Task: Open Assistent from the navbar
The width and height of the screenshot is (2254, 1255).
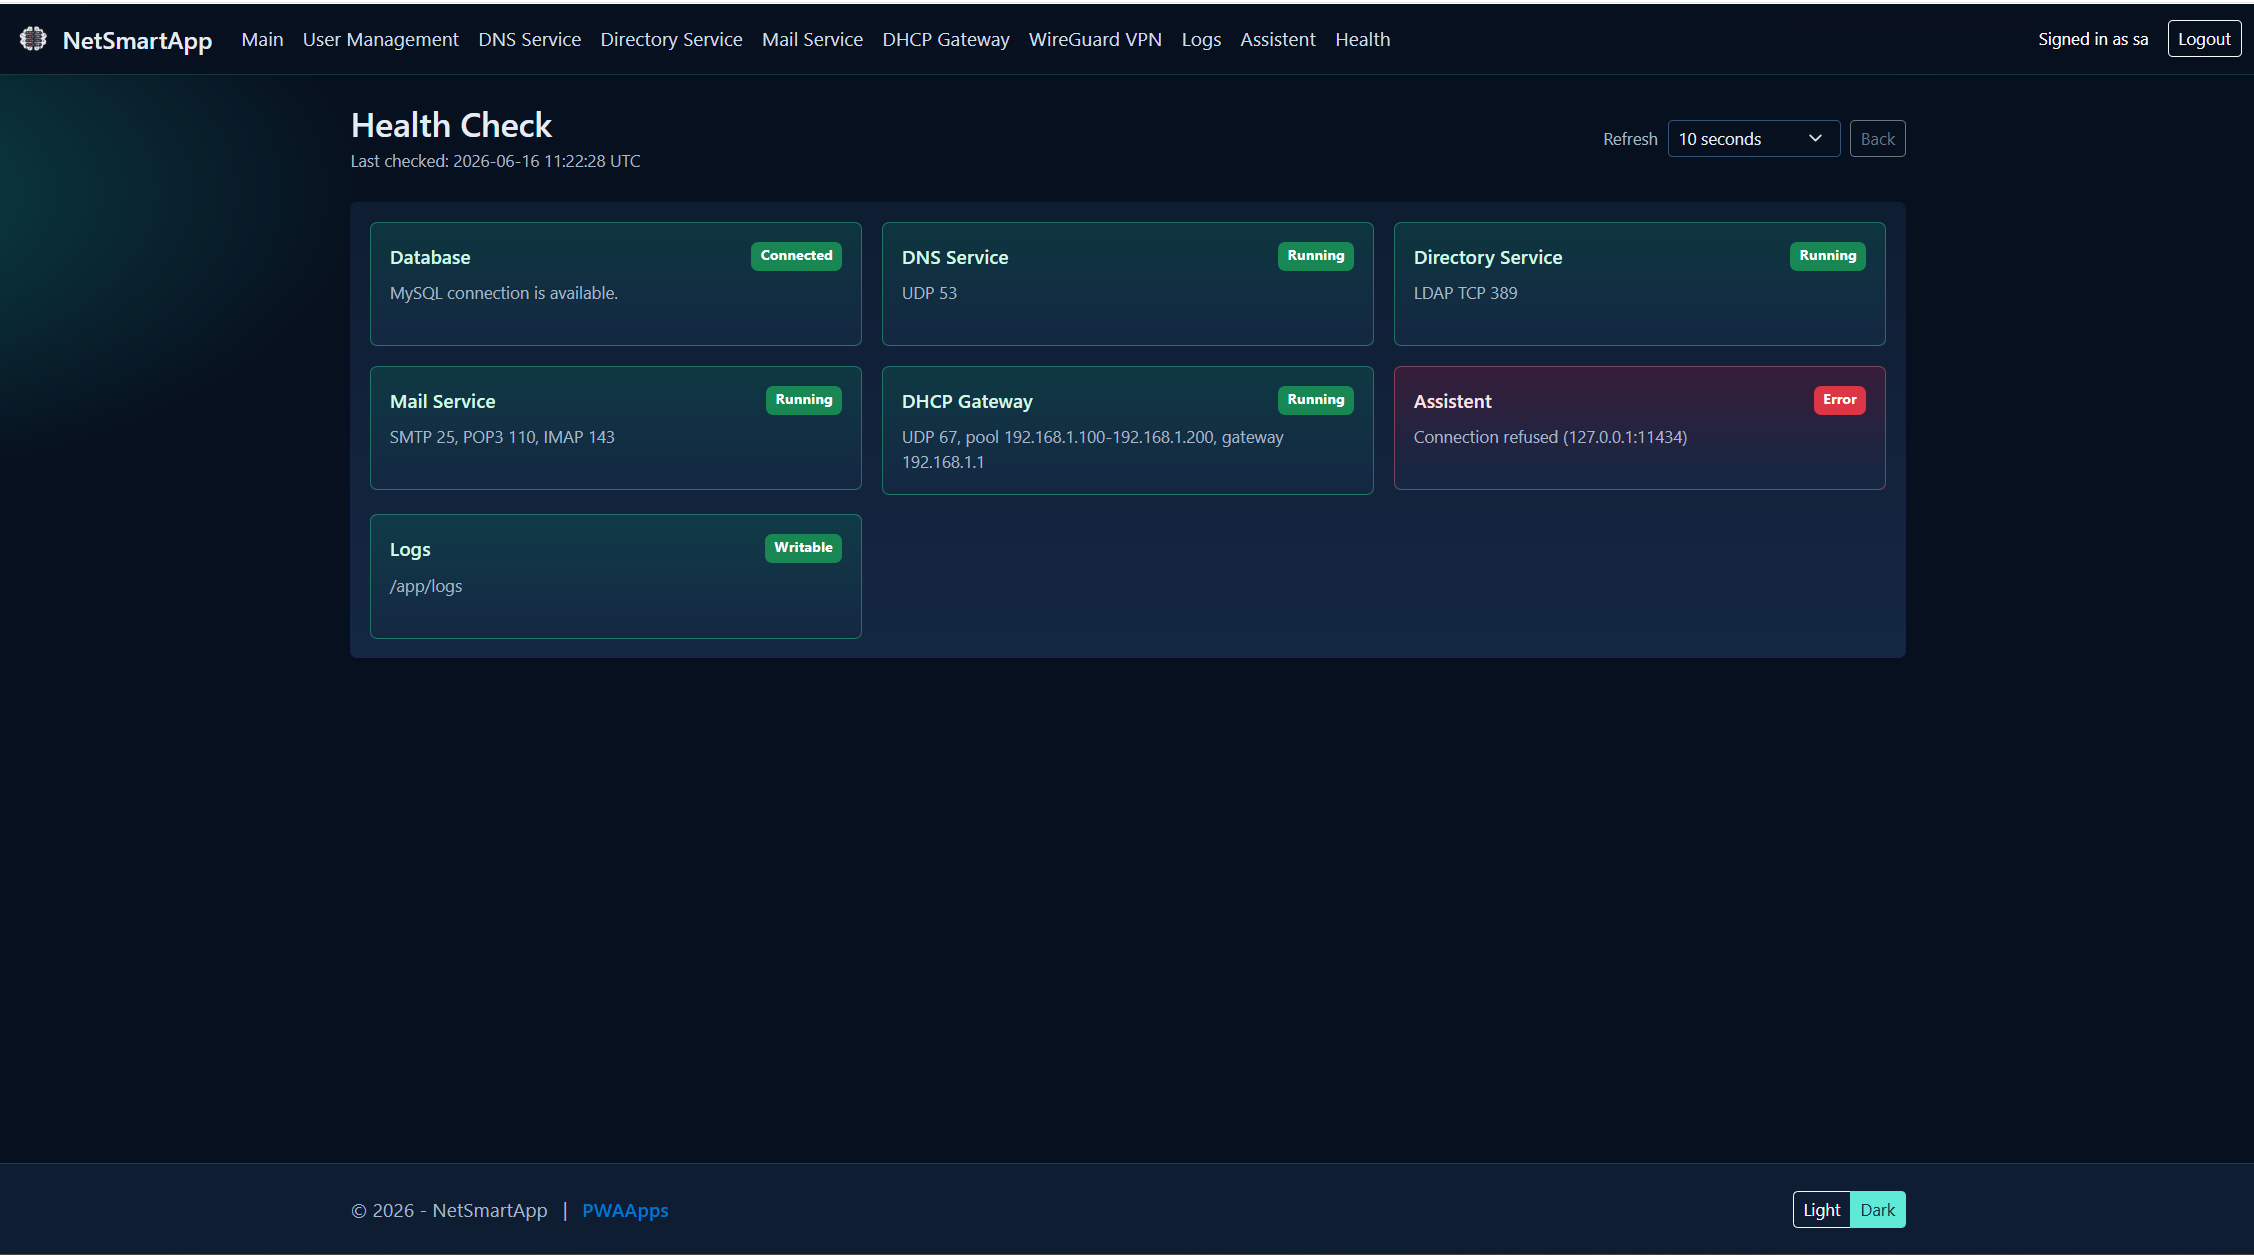Action: point(1277,39)
